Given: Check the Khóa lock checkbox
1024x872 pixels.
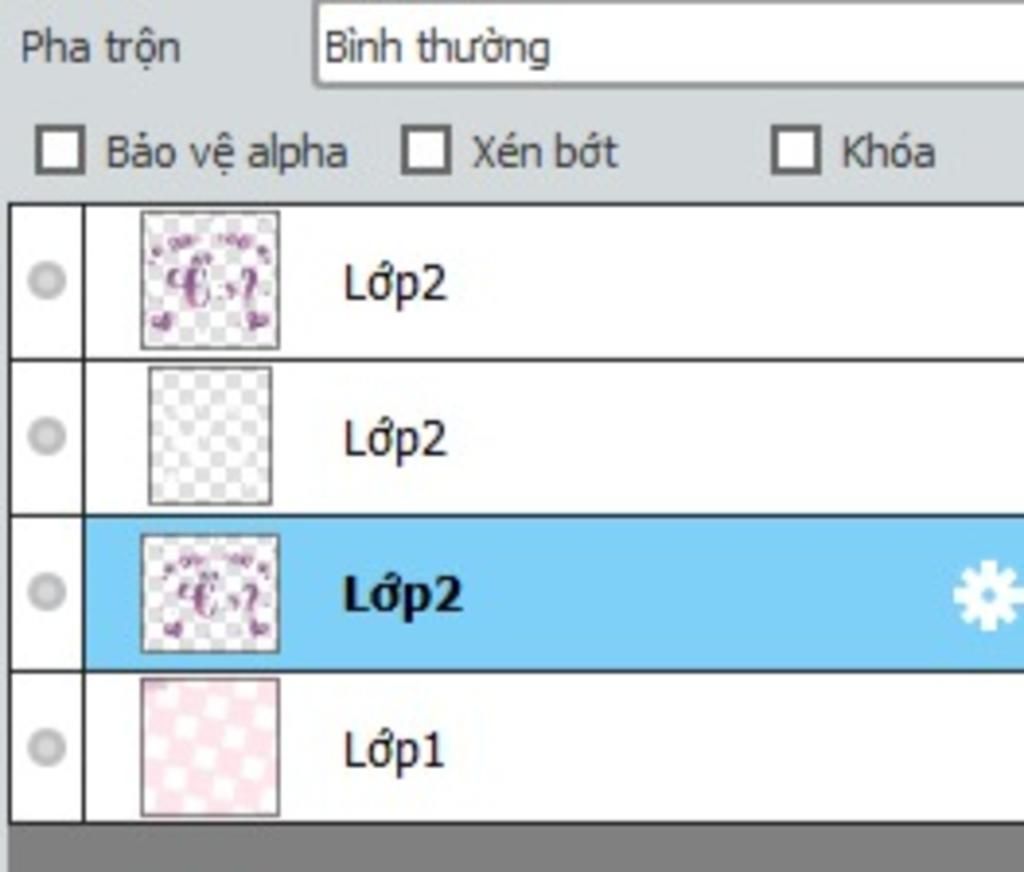Looking at the screenshot, I should 796,150.
